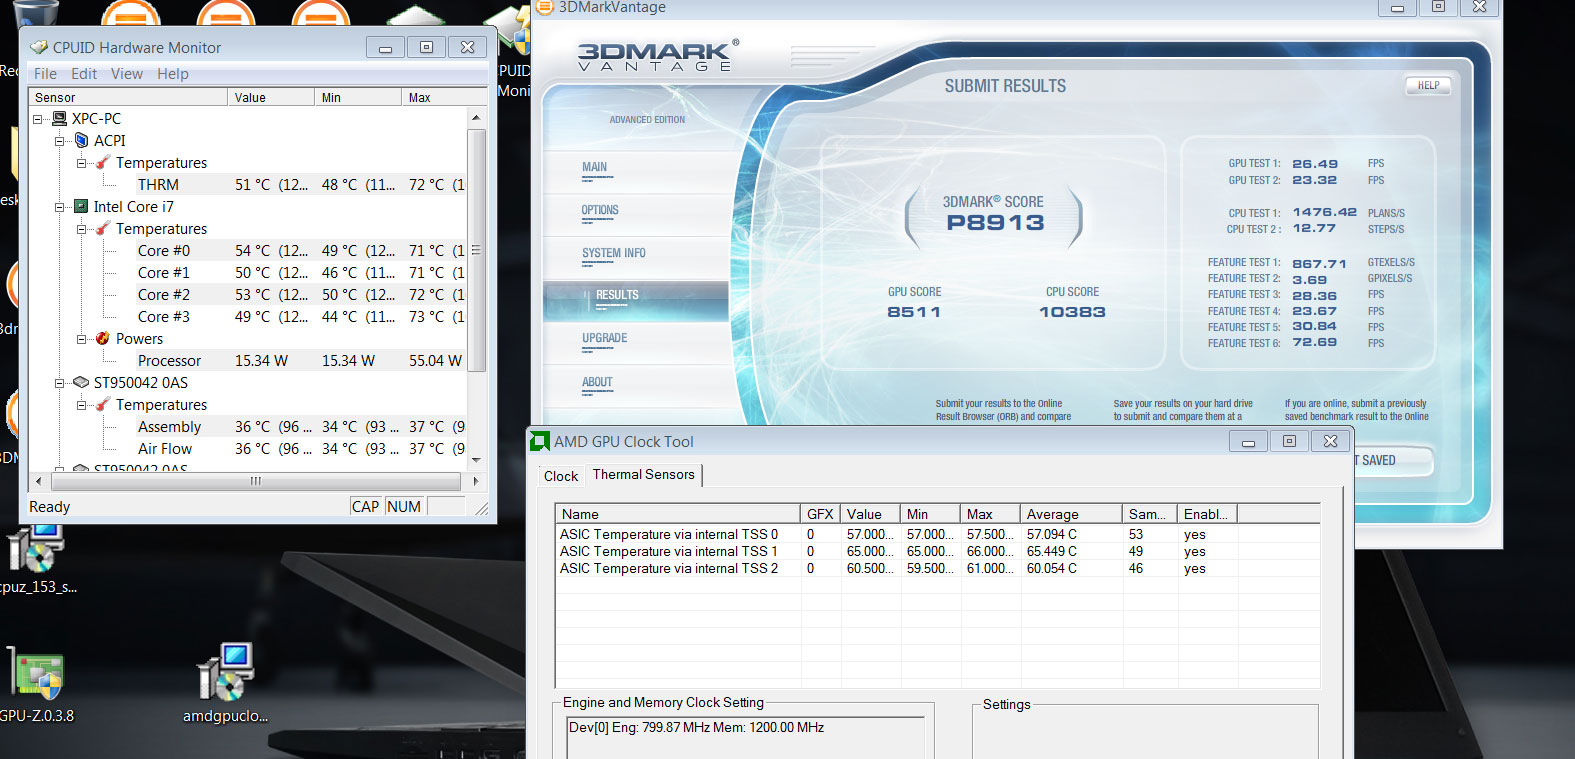
Task: Open the File menu in Hardware Monitor
Action: tap(45, 74)
